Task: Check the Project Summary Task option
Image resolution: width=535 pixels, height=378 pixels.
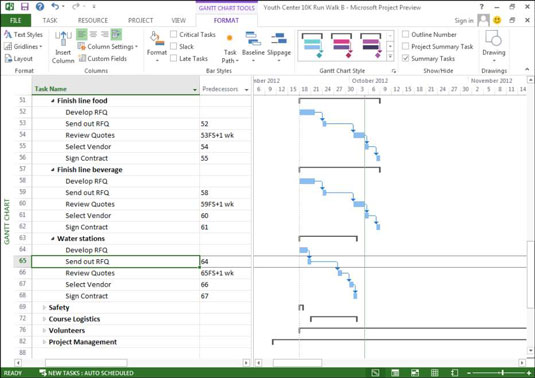Action: pos(405,46)
